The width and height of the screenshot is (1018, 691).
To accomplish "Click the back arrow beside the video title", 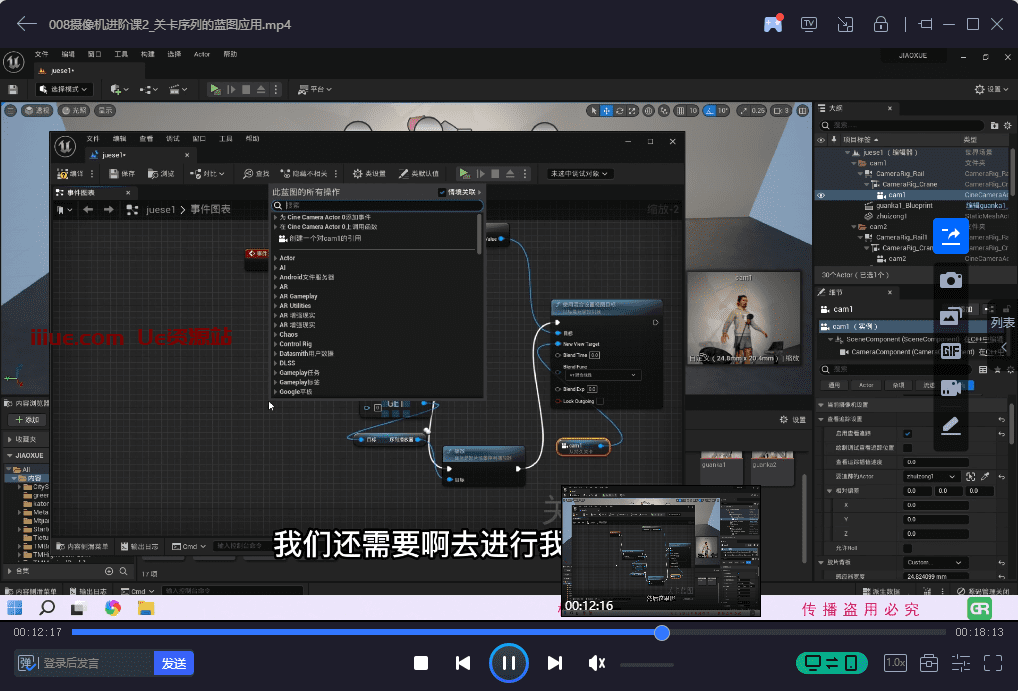I will pyautogui.click(x=27, y=24).
